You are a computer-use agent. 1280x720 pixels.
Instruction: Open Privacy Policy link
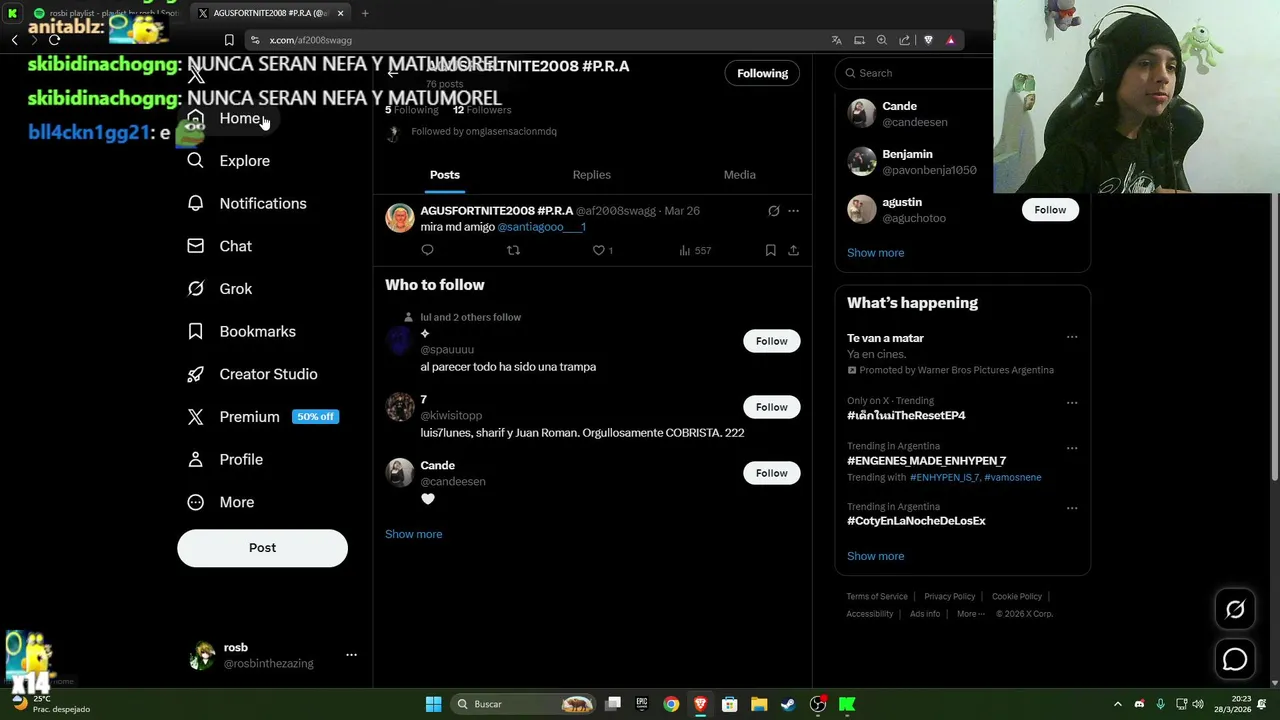pyautogui.click(x=949, y=597)
